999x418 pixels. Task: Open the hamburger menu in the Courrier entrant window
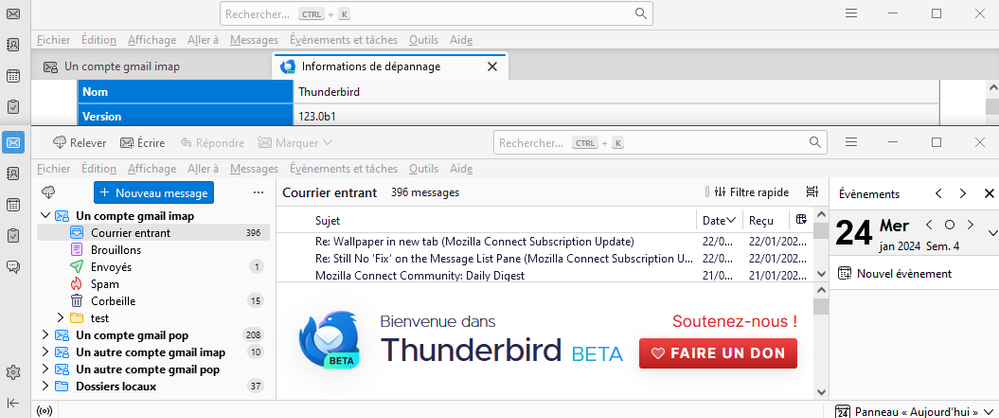click(851, 142)
